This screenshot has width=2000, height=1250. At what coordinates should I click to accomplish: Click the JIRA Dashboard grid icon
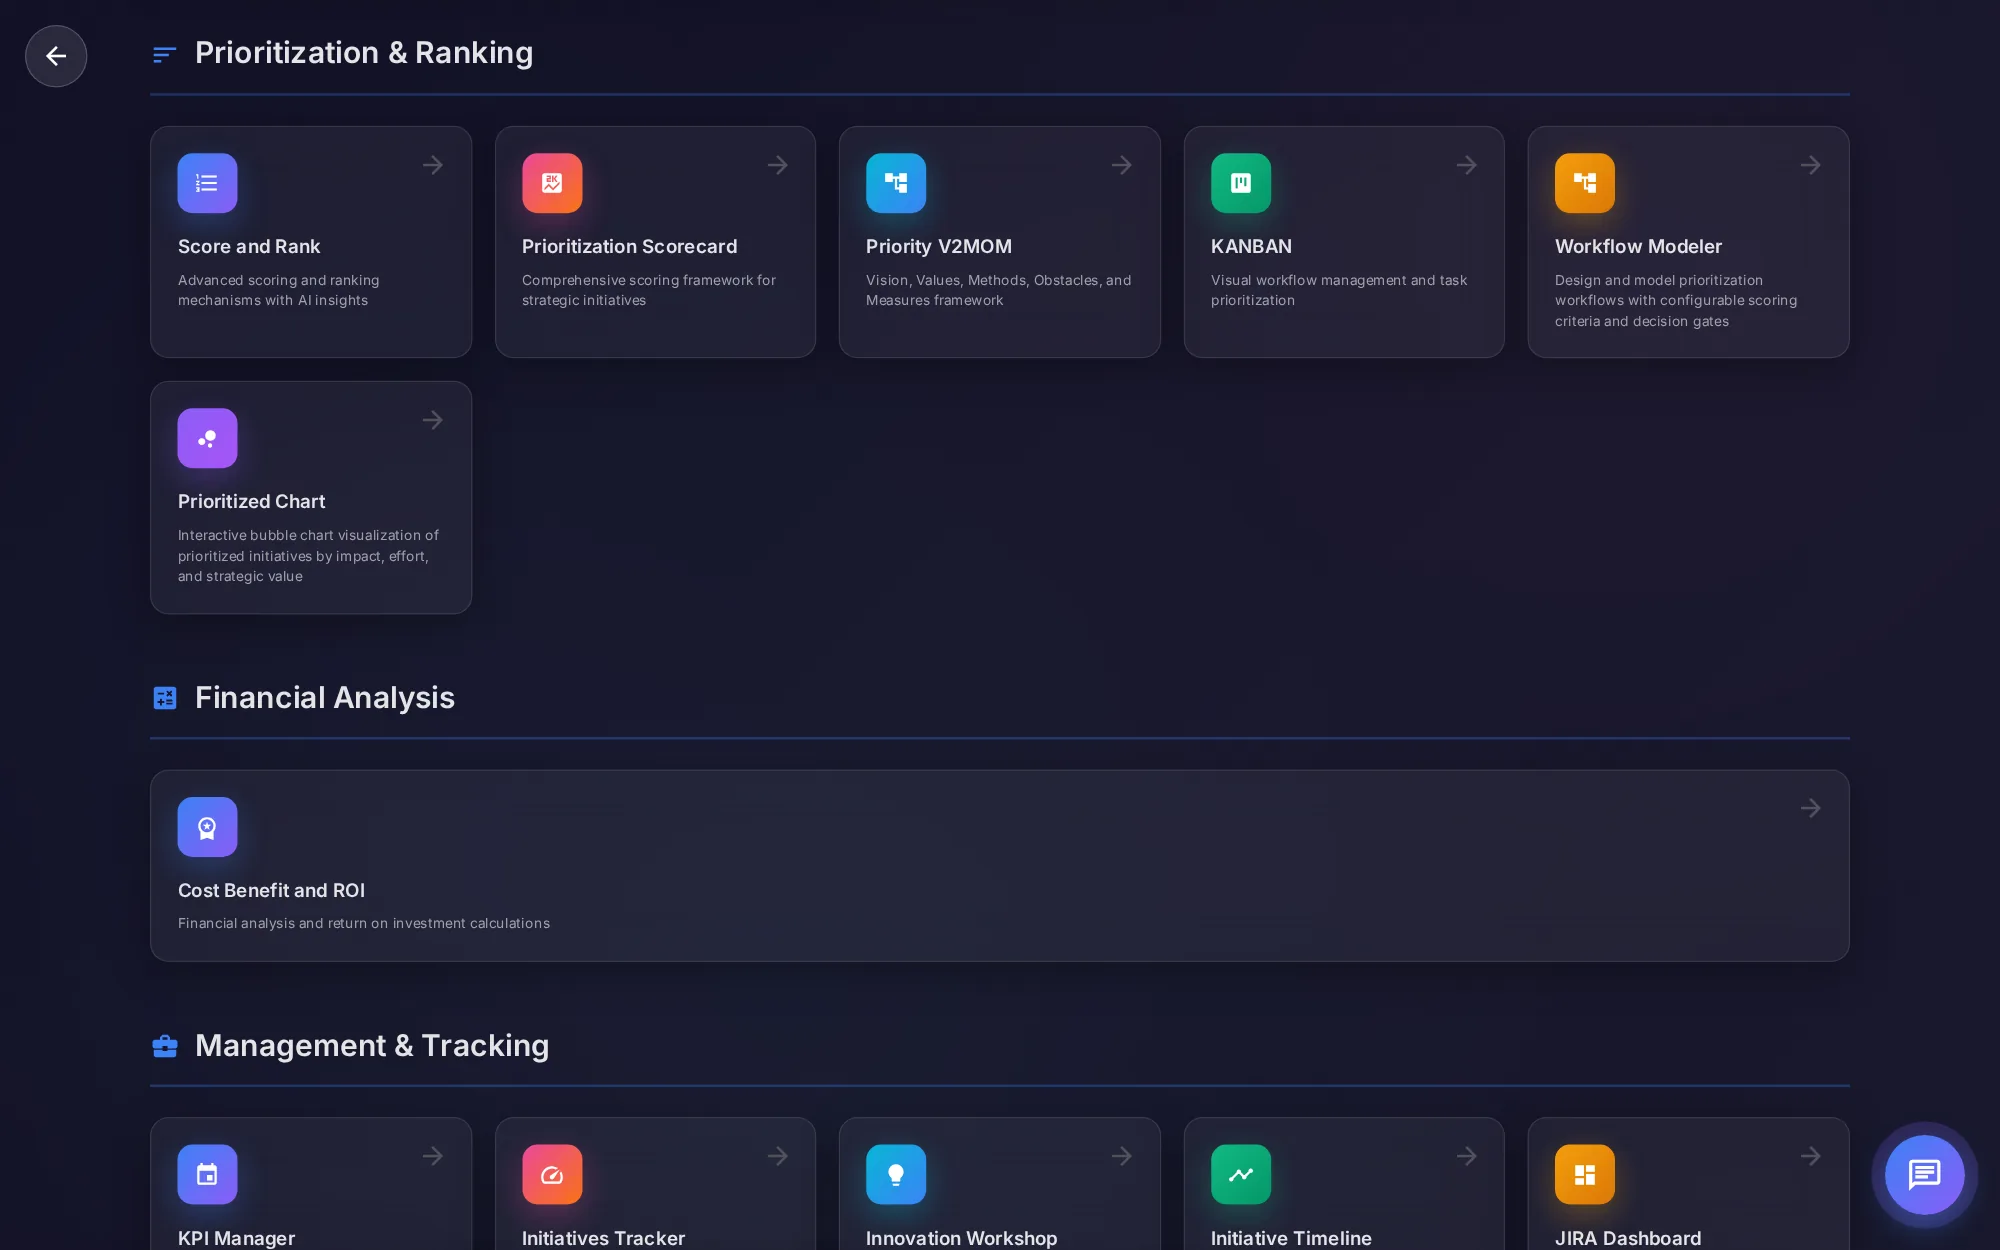click(1585, 1174)
